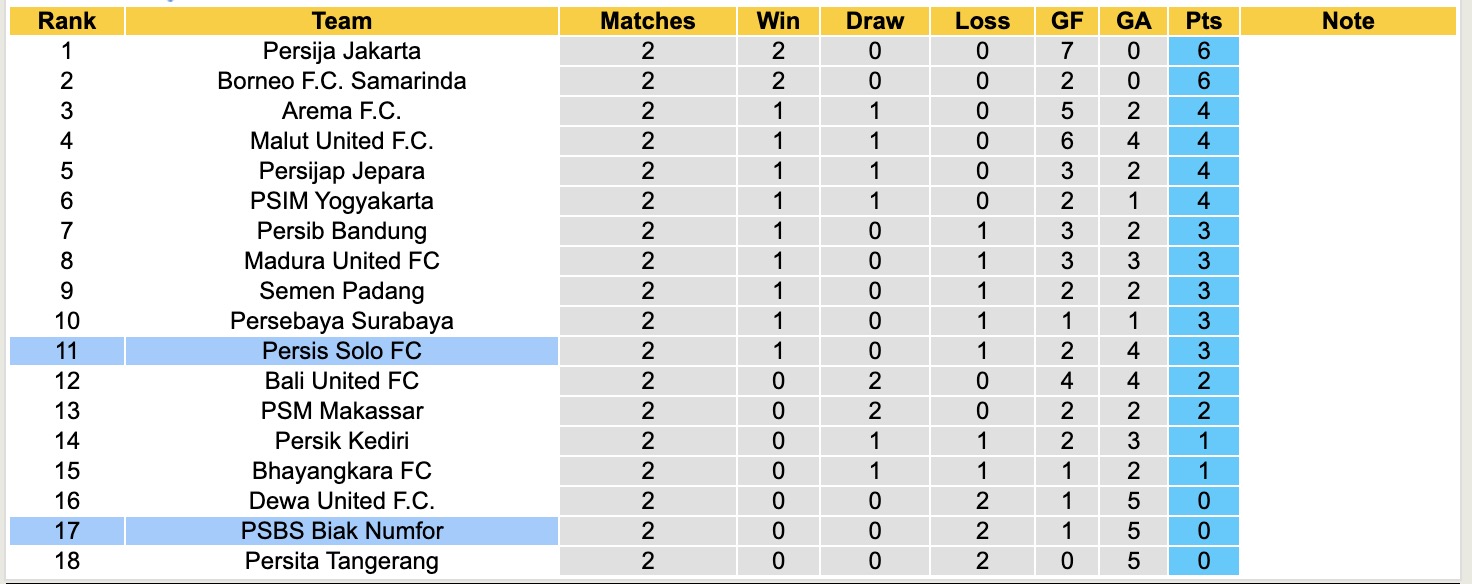1472x584 pixels.
Task: Click the Loss column header
Action: [982, 21]
